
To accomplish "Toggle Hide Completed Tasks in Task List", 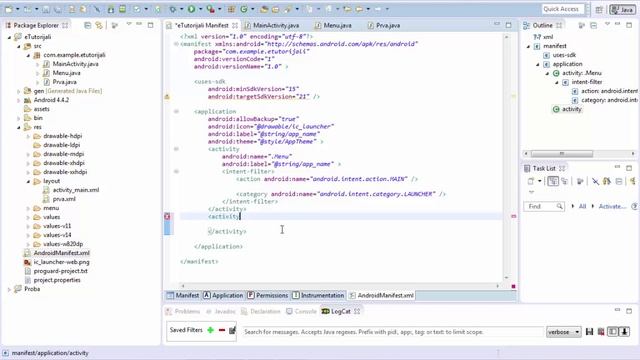I will tap(595, 181).
